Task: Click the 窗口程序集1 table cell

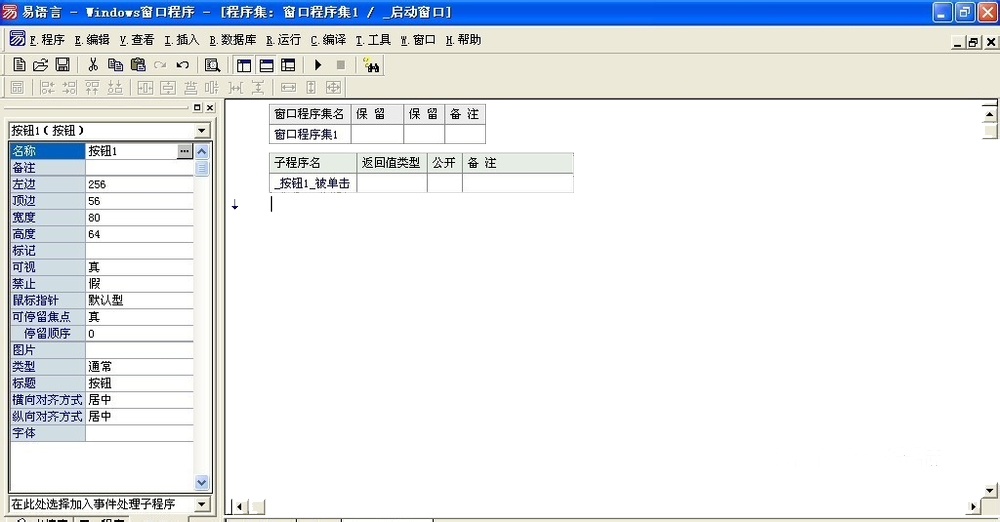Action: pos(310,134)
